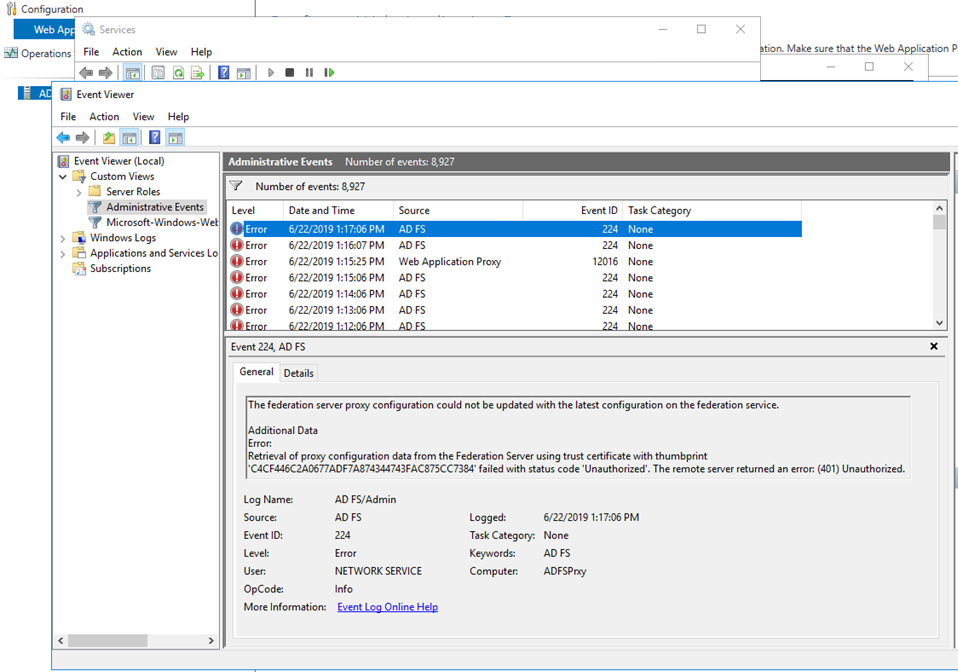Image resolution: width=958 pixels, height=672 pixels.
Task: Click Show/Hide Action Pane icon in Services toolbar
Action: point(244,73)
